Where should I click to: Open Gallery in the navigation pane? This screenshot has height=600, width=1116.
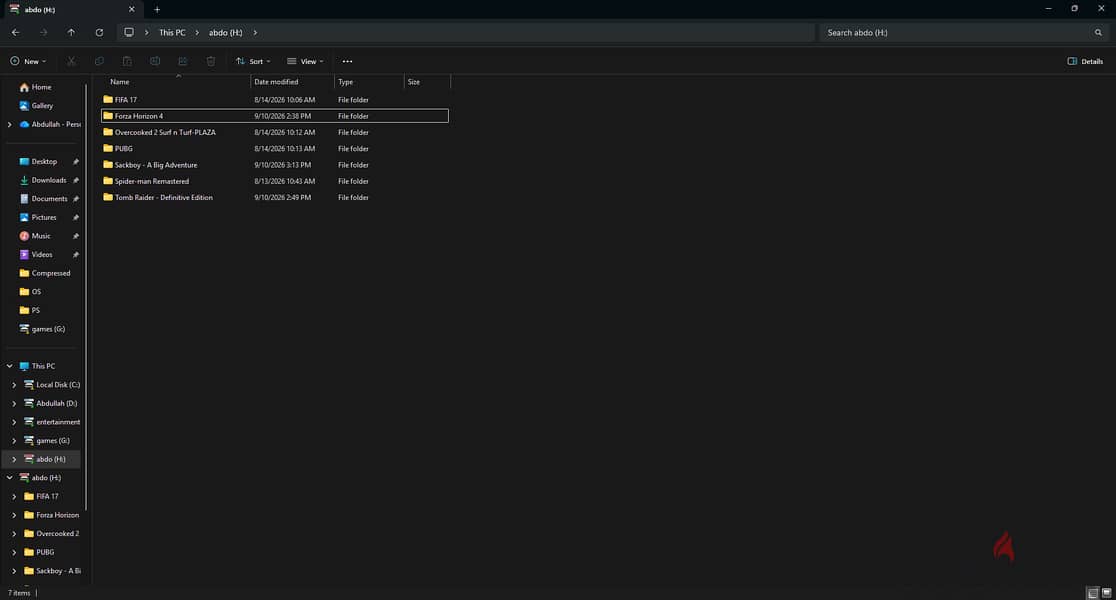[36, 106]
